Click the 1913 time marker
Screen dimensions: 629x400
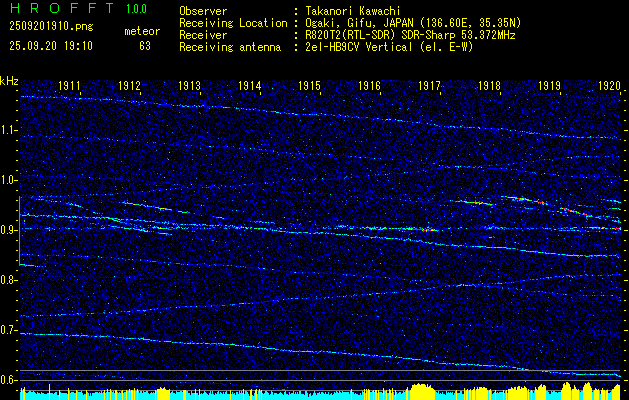189,87
